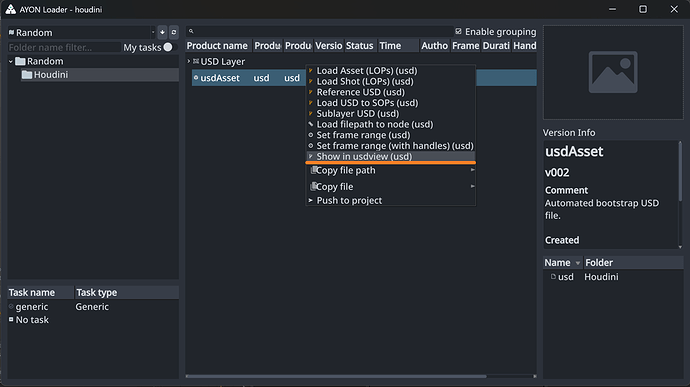690x387 pixels.
Task: Click the Houdini folder icon
Action: pyautogui.click(x=27, y=75)
